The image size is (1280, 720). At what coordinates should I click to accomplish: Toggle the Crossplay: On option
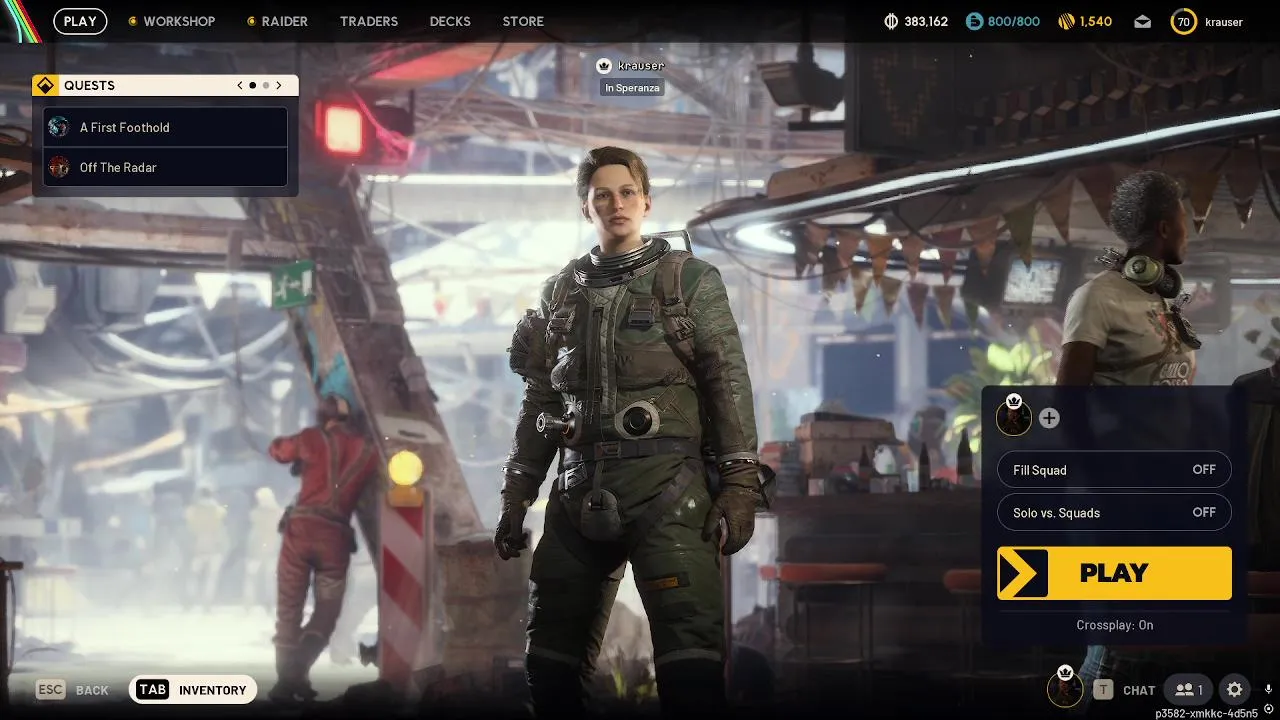point(1114,625)
